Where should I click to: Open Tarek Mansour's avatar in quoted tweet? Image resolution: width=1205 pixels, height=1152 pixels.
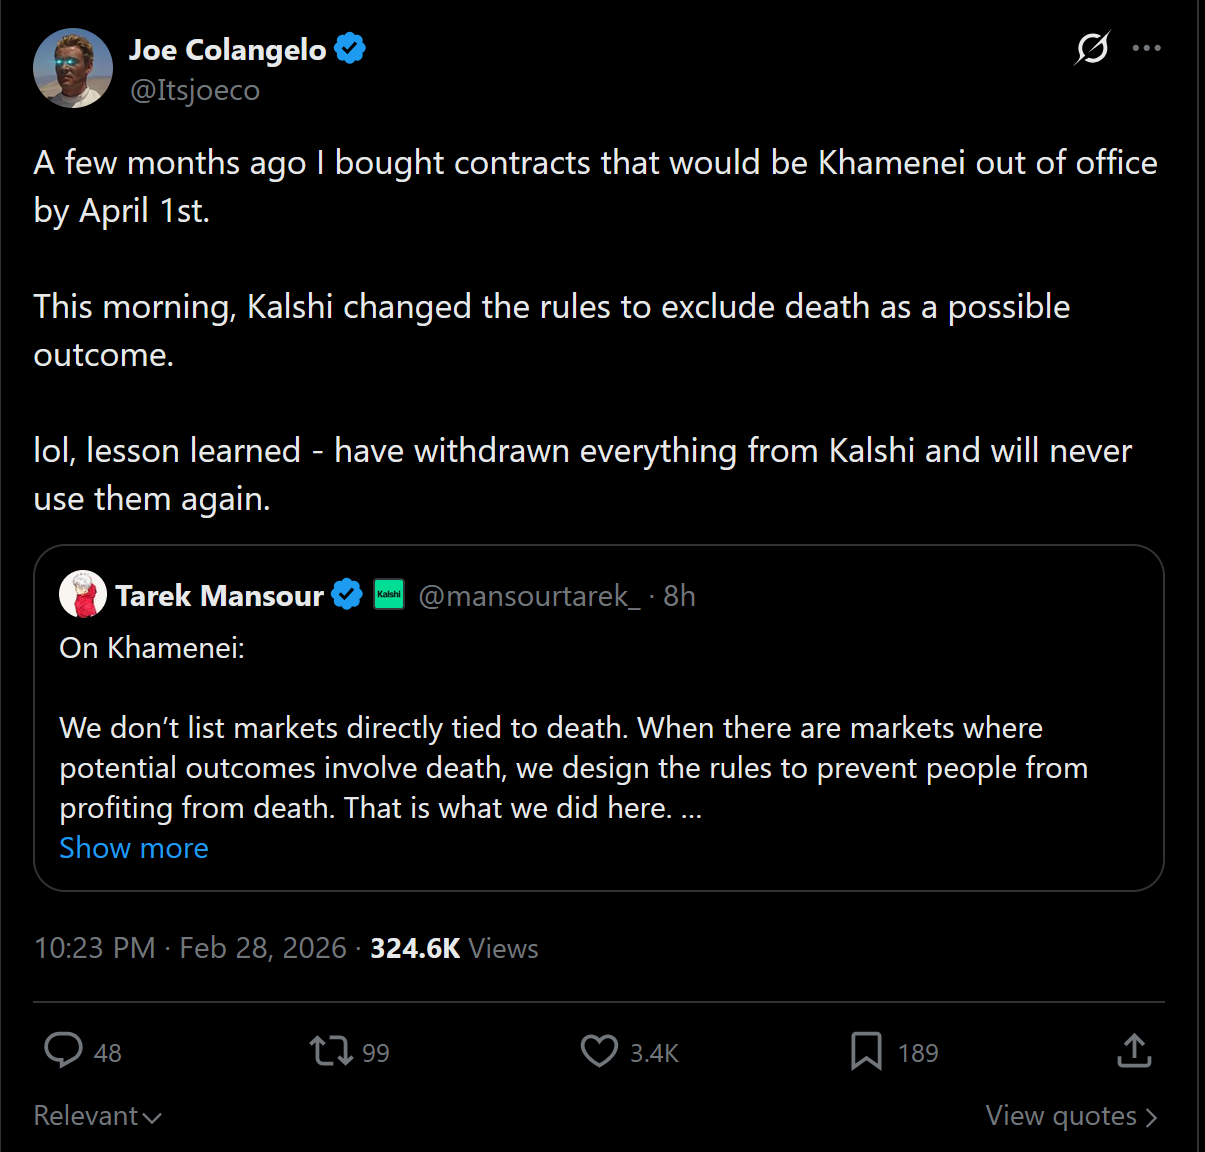(x=83, y=595)
